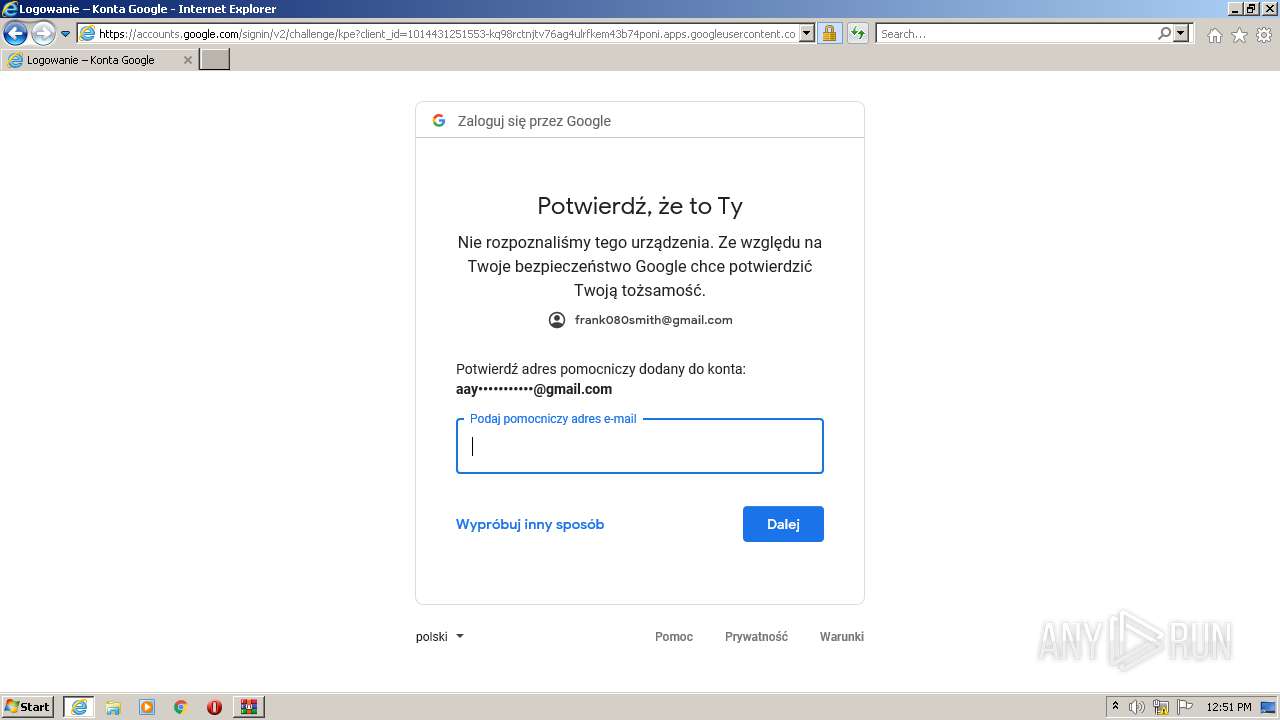Click the Internet Explorer taskbar icon

(x=78, y=707)
